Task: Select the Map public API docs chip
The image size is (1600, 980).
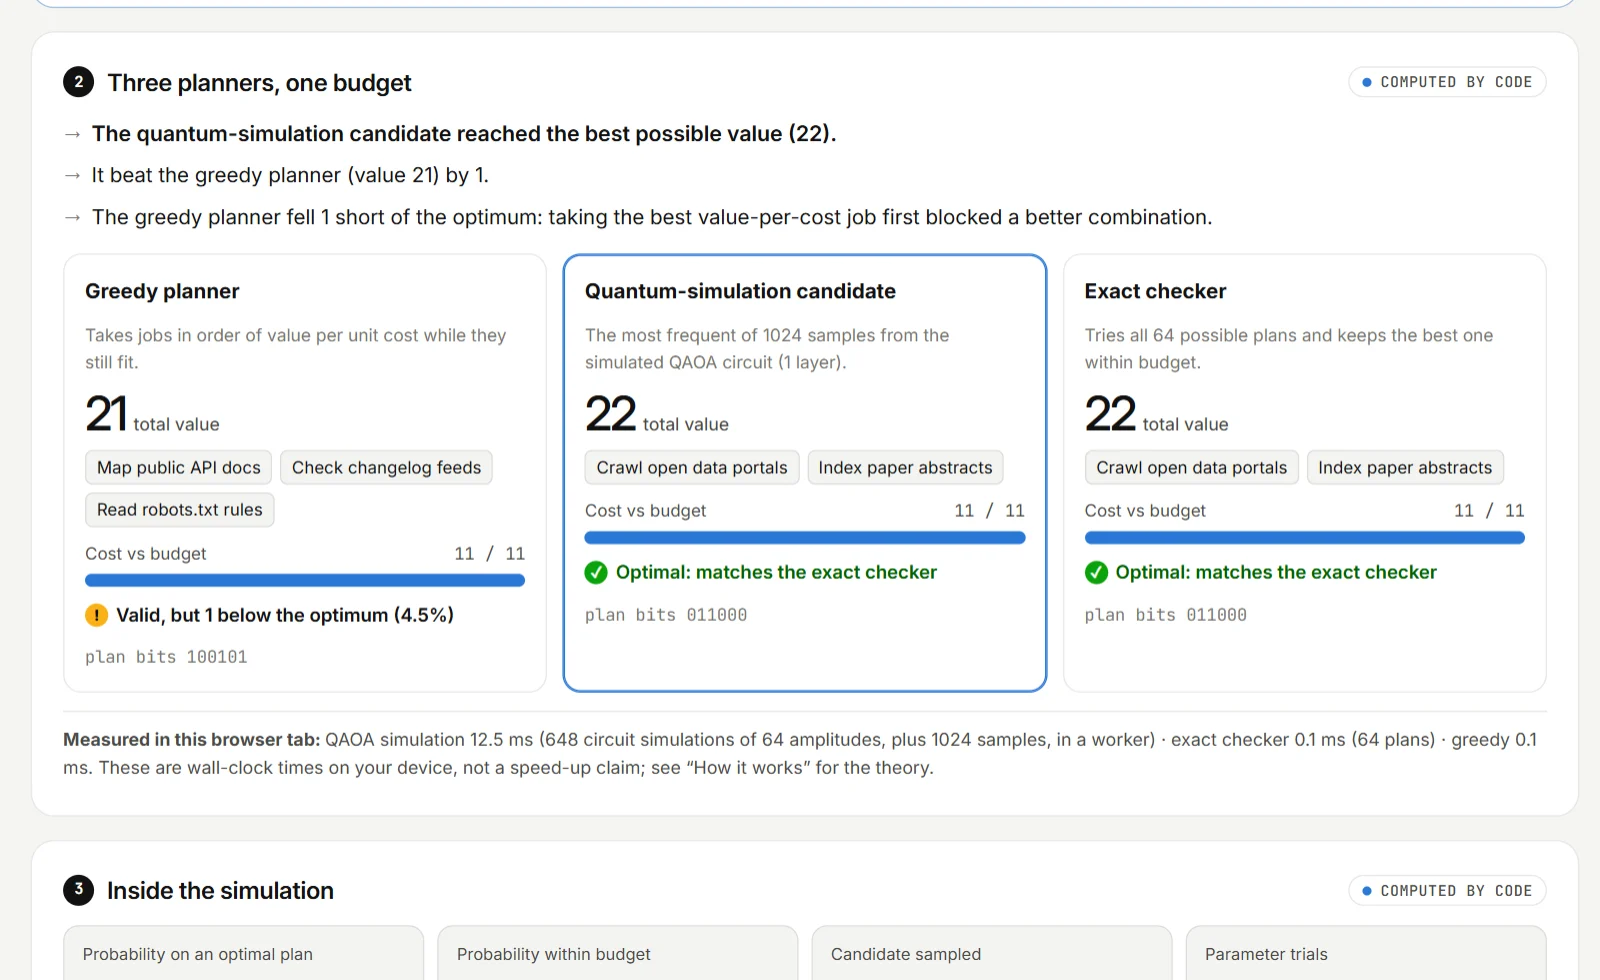Action: (179, 468)
